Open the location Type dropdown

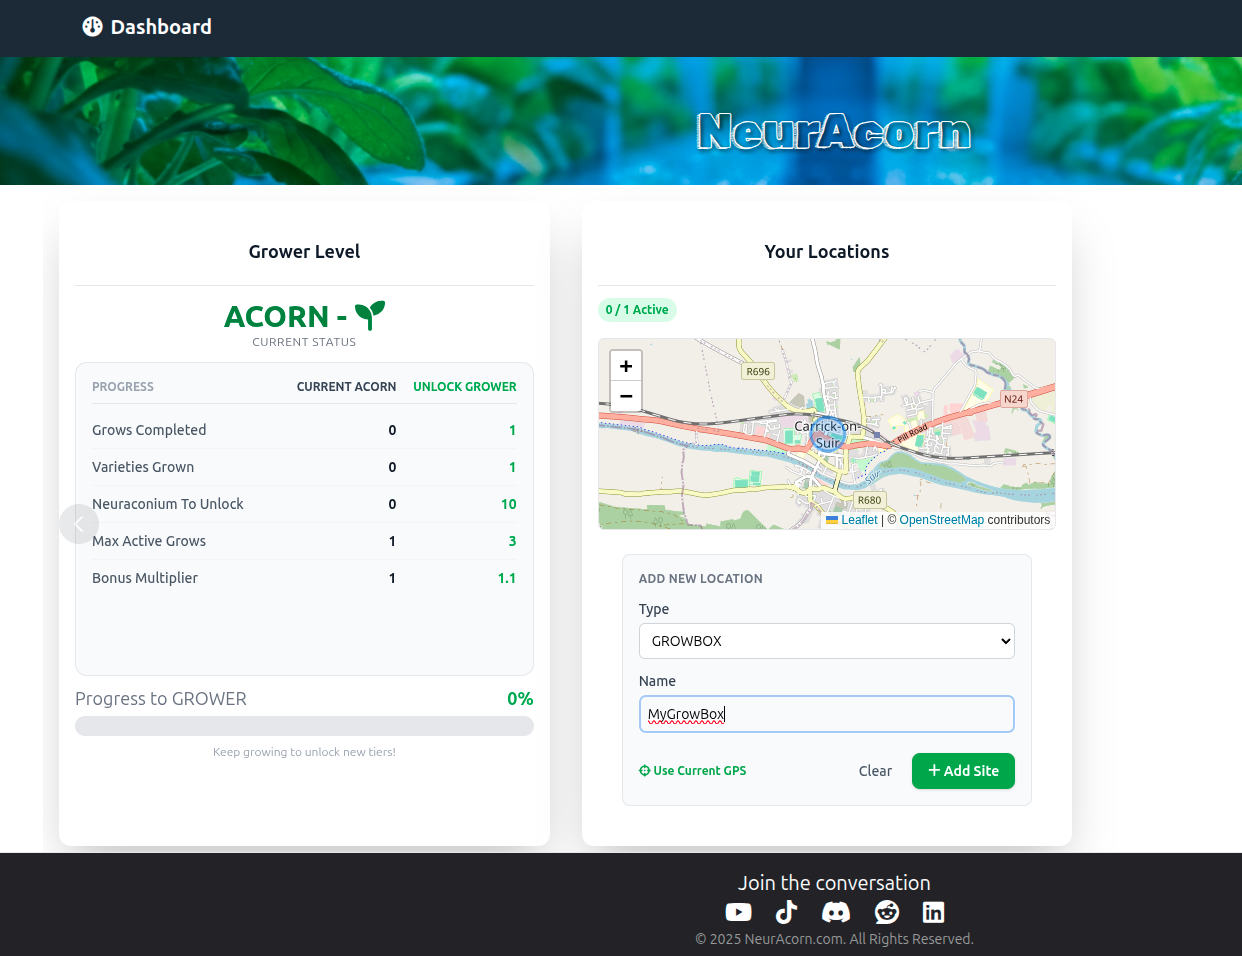[x=826, y=641]
